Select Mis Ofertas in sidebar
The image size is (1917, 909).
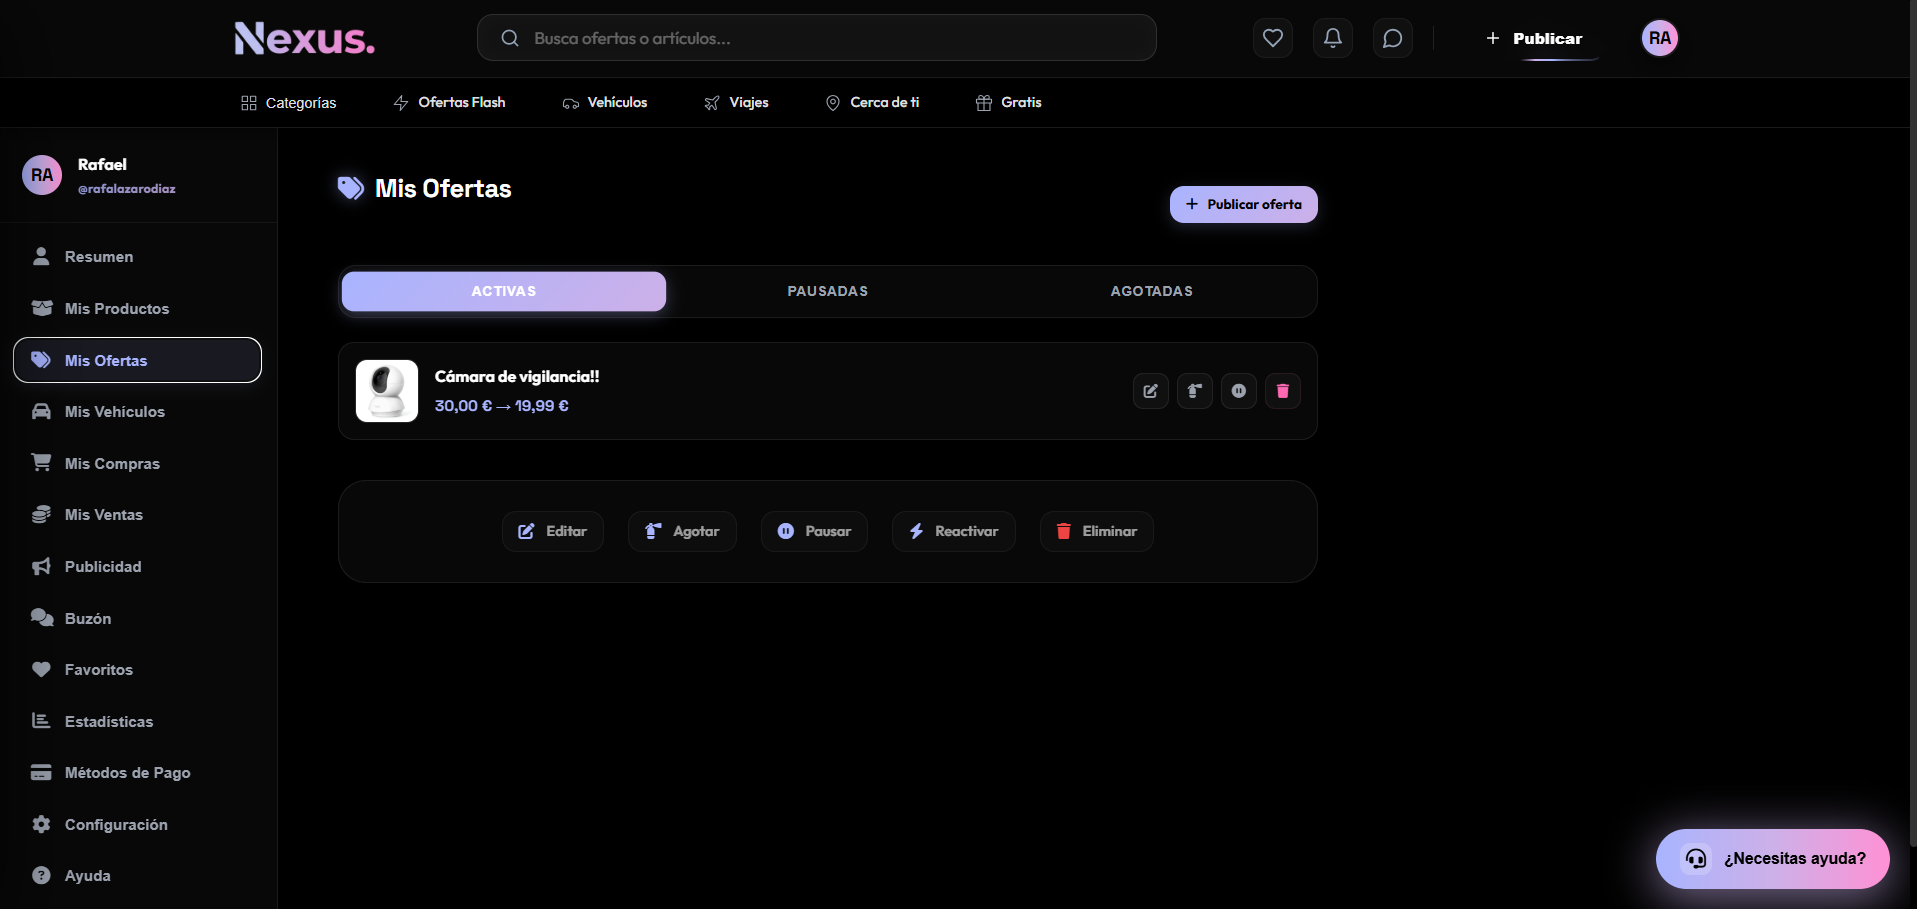click(138, 360)
